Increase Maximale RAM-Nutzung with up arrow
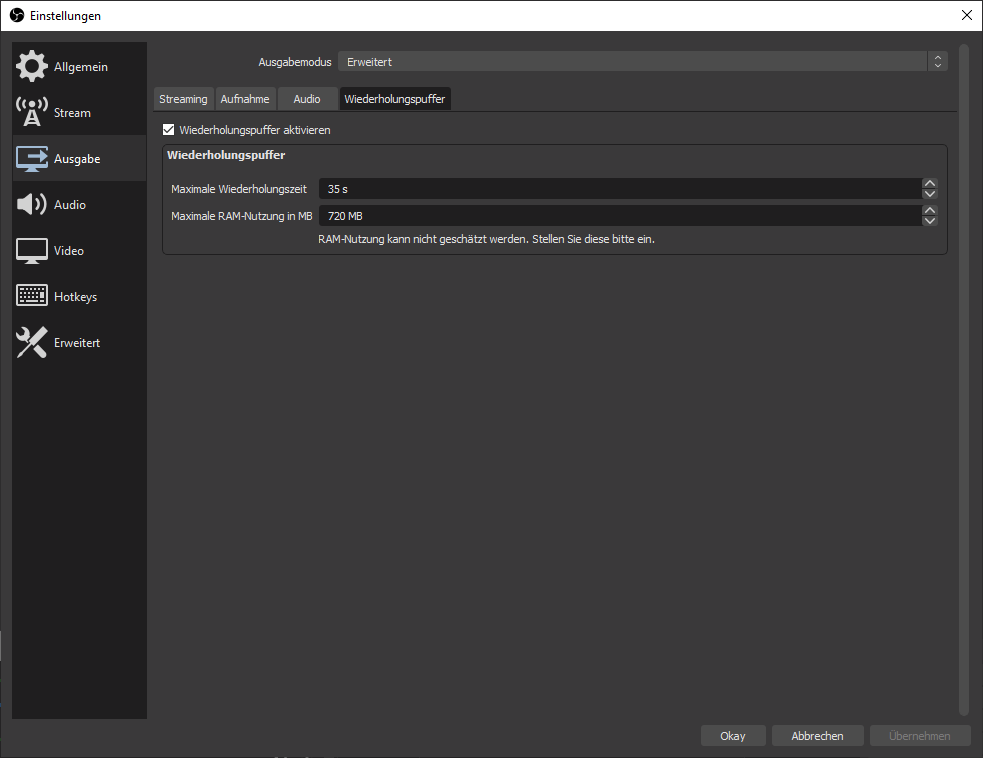Screen dimensions: 983x758 (930, 210)
